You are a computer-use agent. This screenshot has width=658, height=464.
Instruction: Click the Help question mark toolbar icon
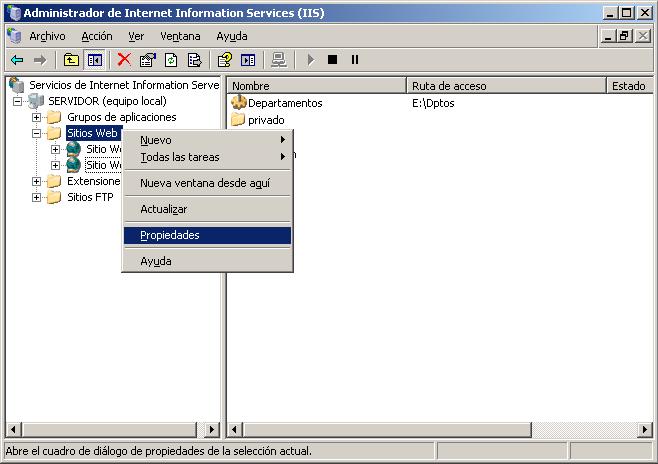[x=225, y=60]
